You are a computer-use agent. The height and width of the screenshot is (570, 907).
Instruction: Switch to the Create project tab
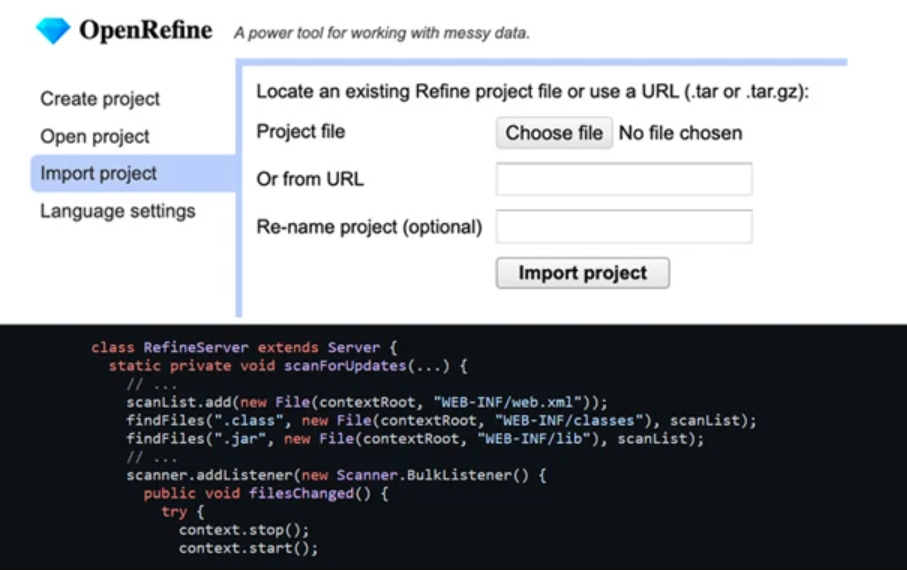point(100,99)
